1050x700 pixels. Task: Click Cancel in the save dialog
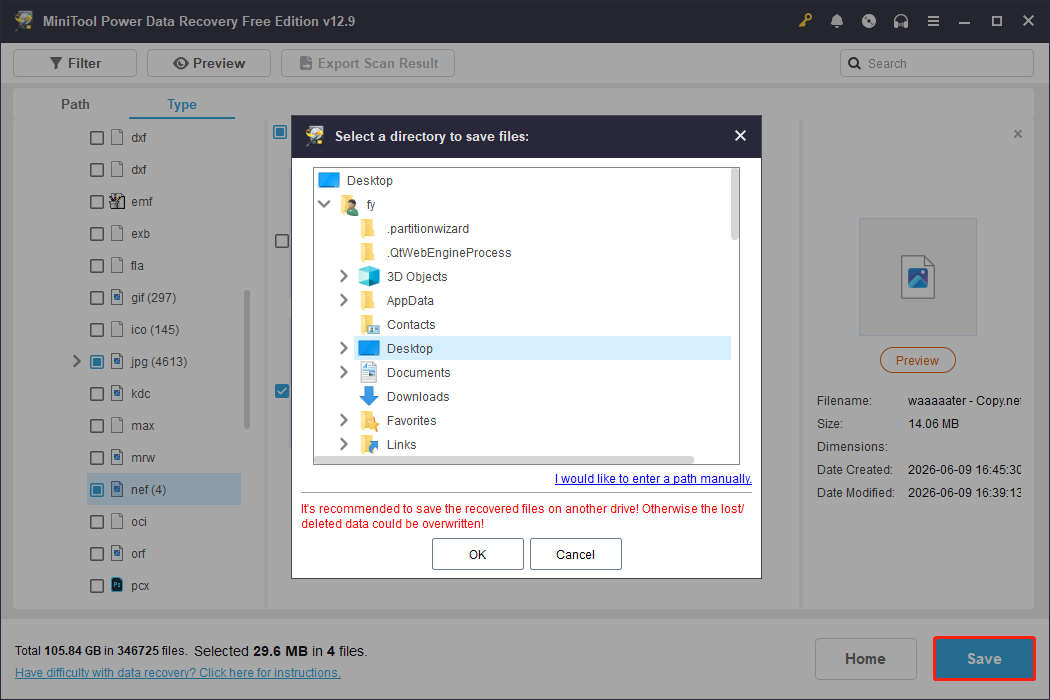tap(575, 554)
